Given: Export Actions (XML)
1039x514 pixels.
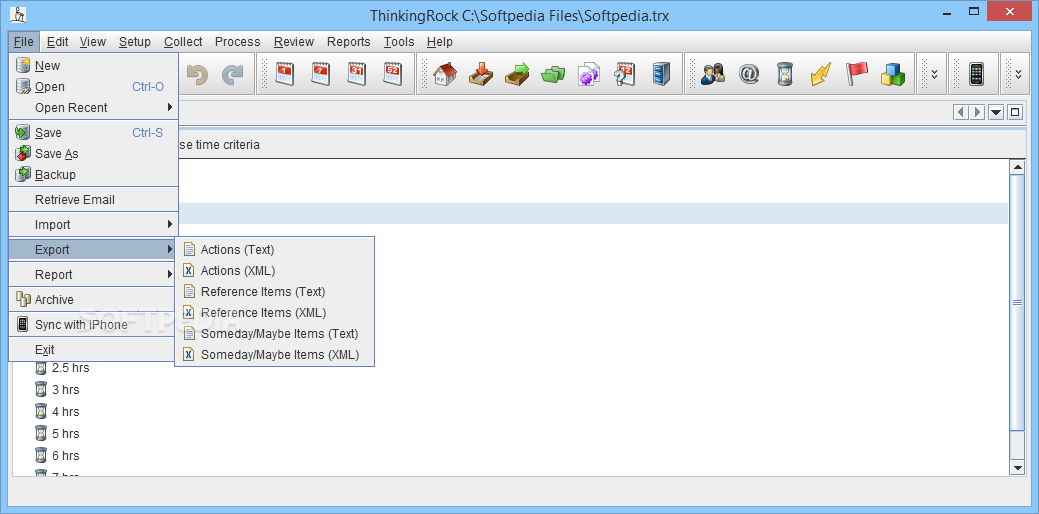Looking at the screenshot, I should (274, 271).
